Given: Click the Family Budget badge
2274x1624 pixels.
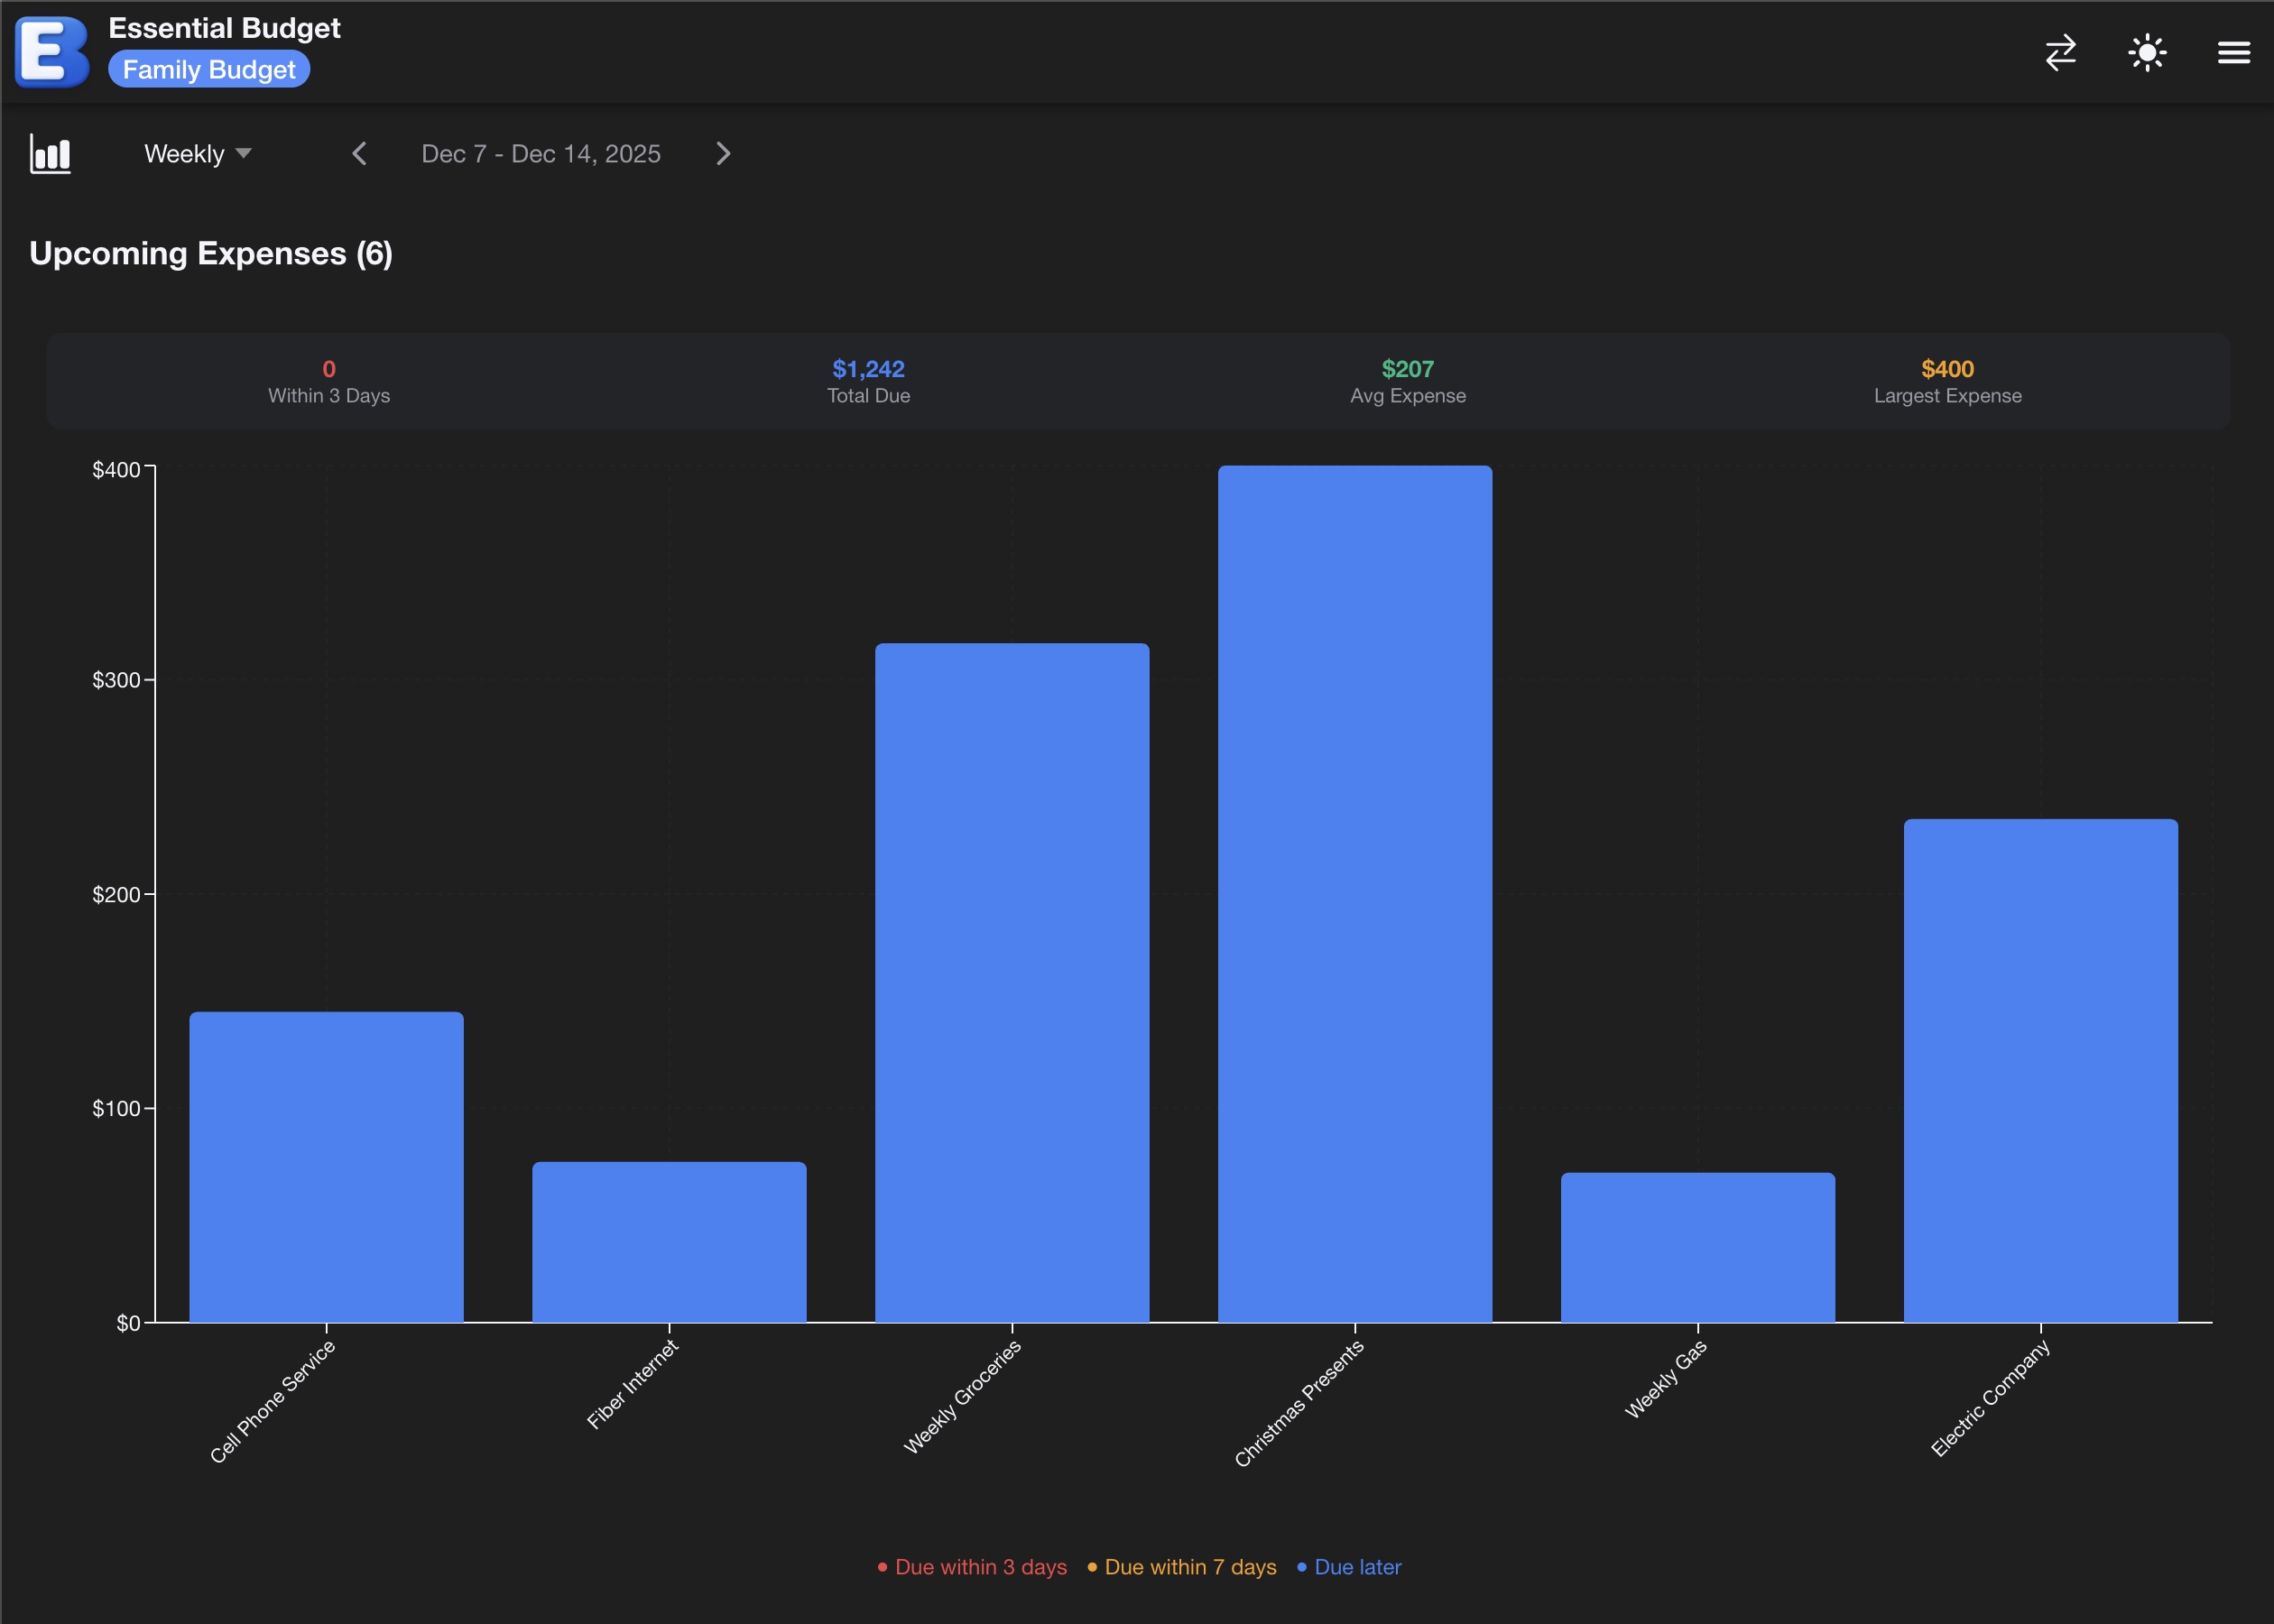Looking at the screenshot, I should tap(209, 70).
